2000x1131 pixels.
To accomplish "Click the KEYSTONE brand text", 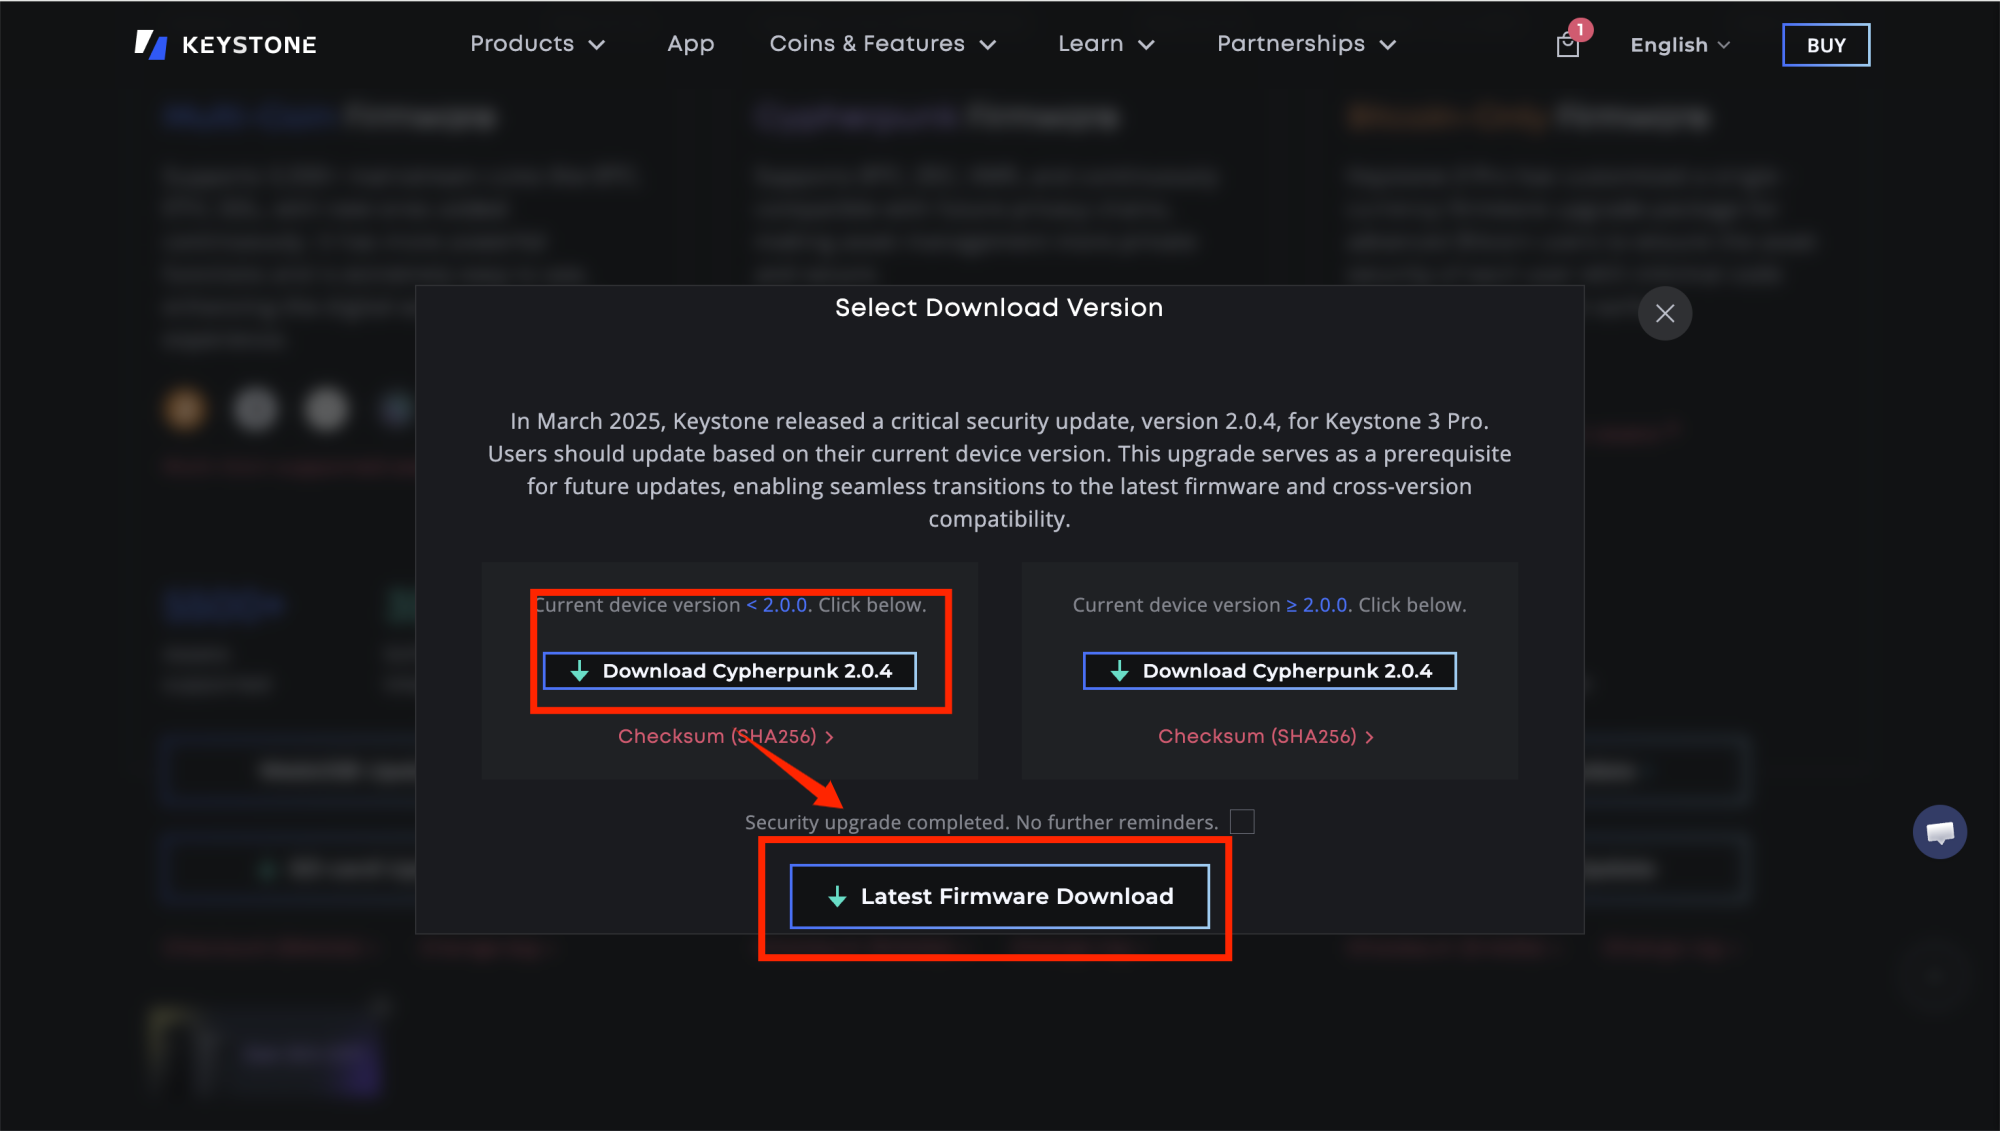I will coord(249,45).
